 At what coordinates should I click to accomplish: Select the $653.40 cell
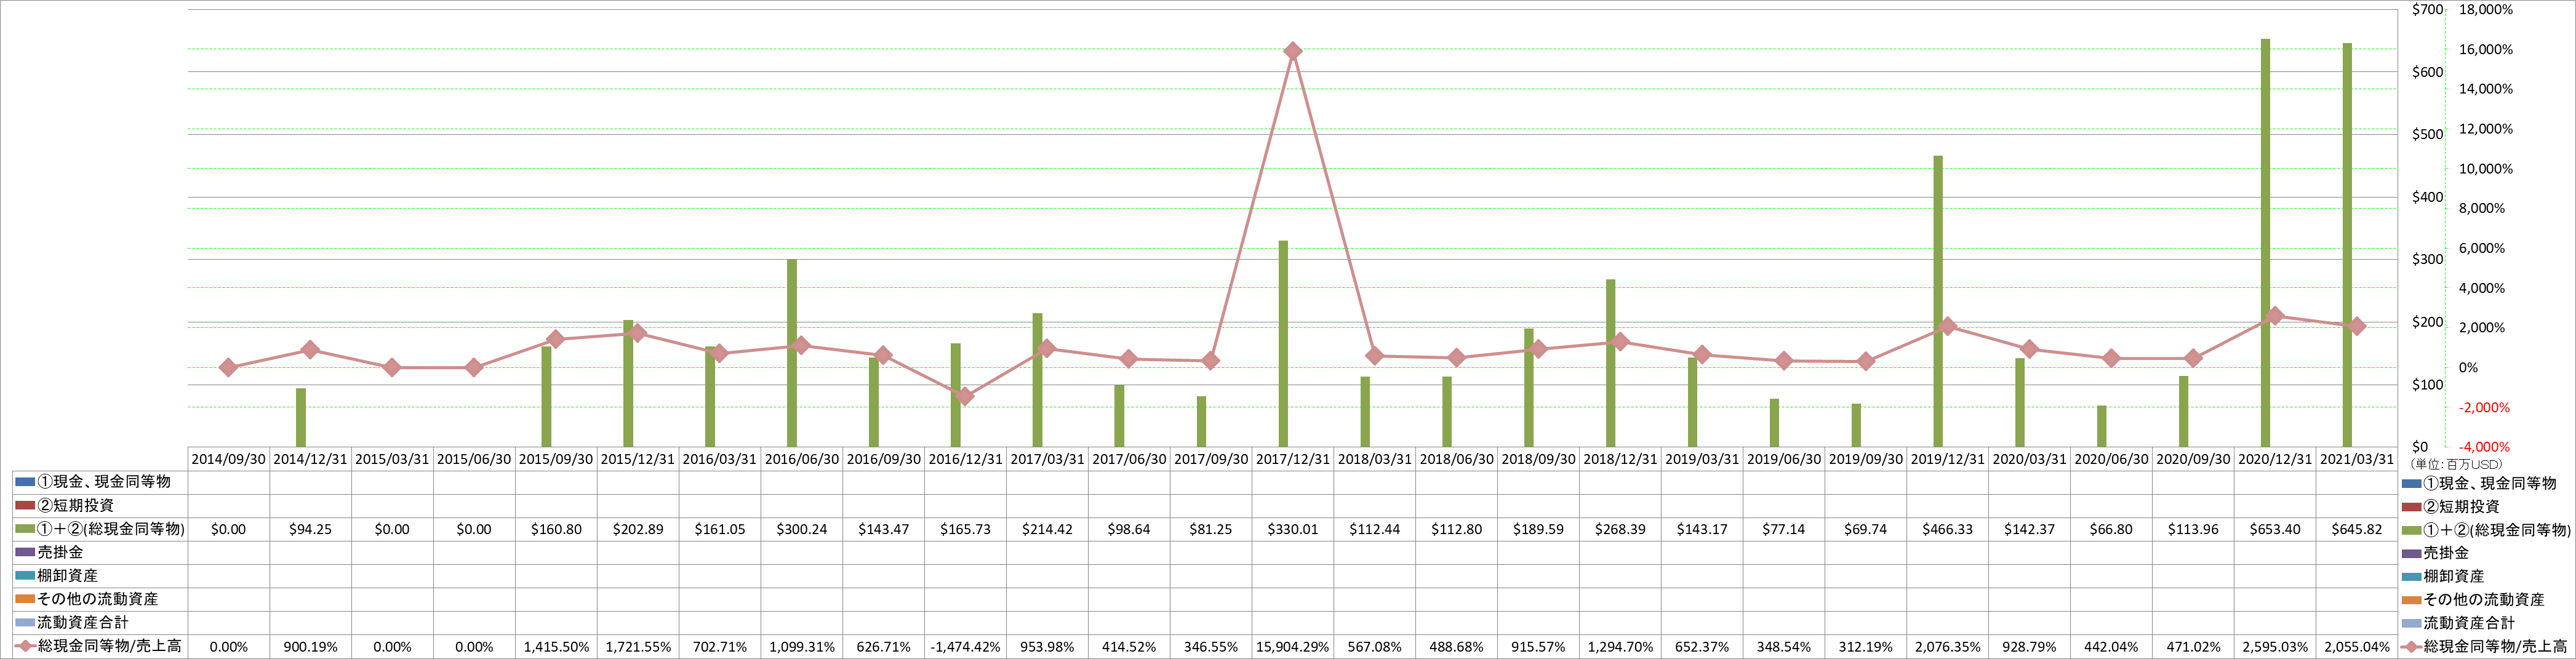(2275, 529)
